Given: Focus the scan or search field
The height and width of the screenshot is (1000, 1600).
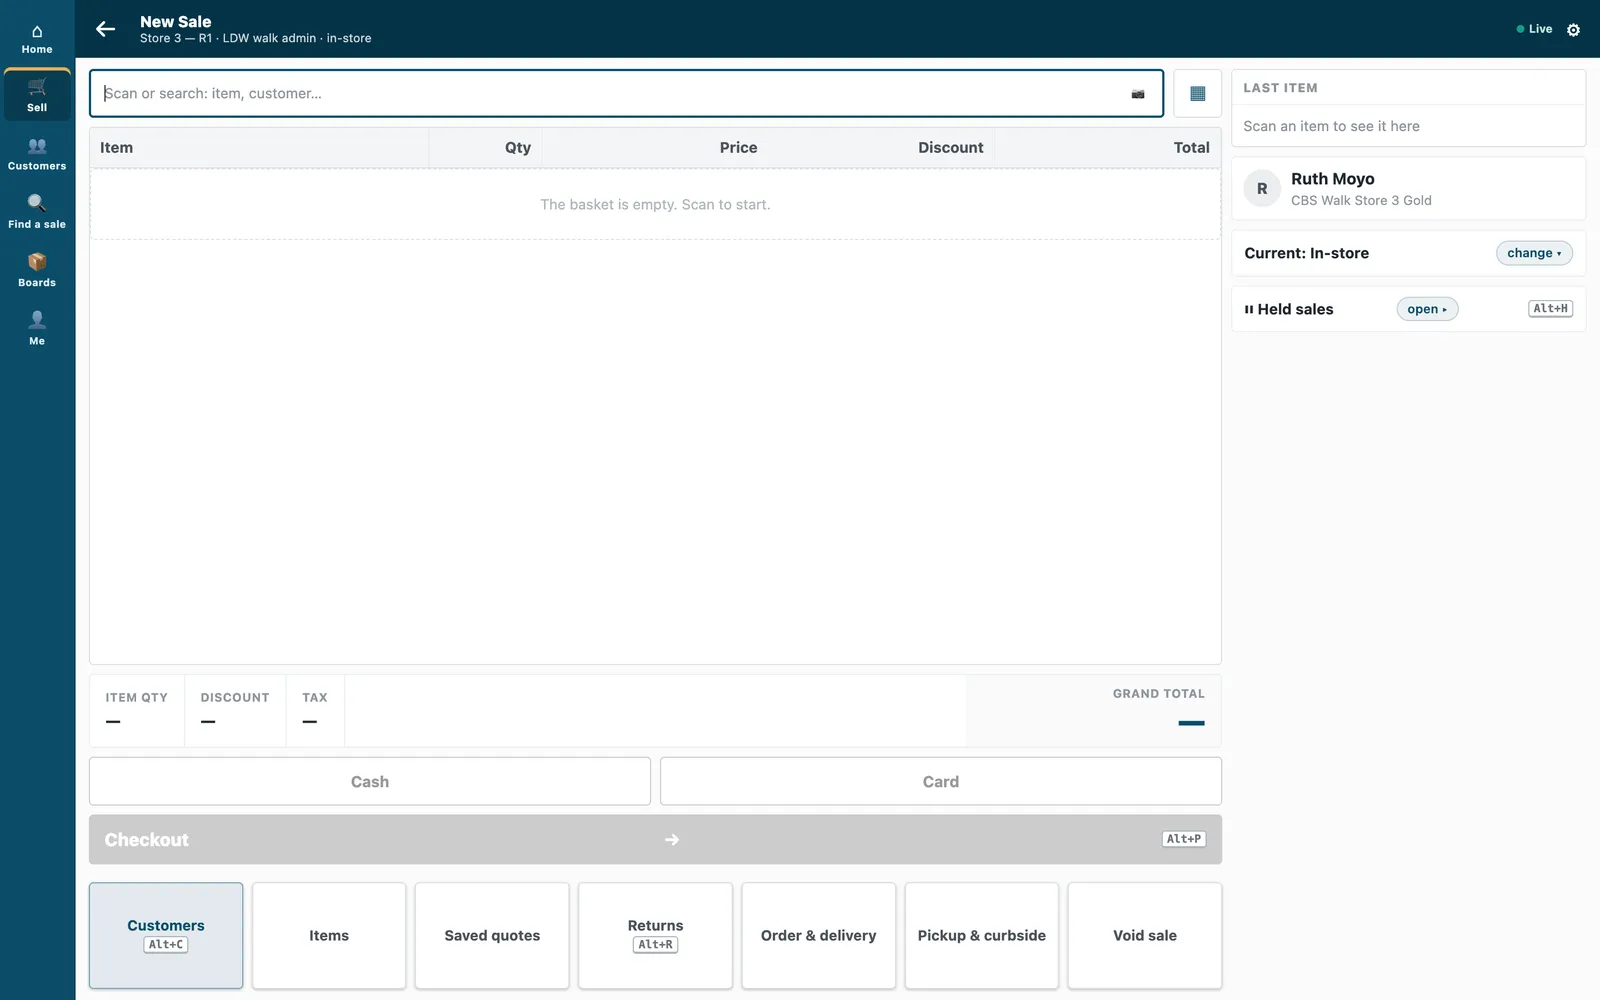Looking at the screenshot, I should (x=626, y=94).
